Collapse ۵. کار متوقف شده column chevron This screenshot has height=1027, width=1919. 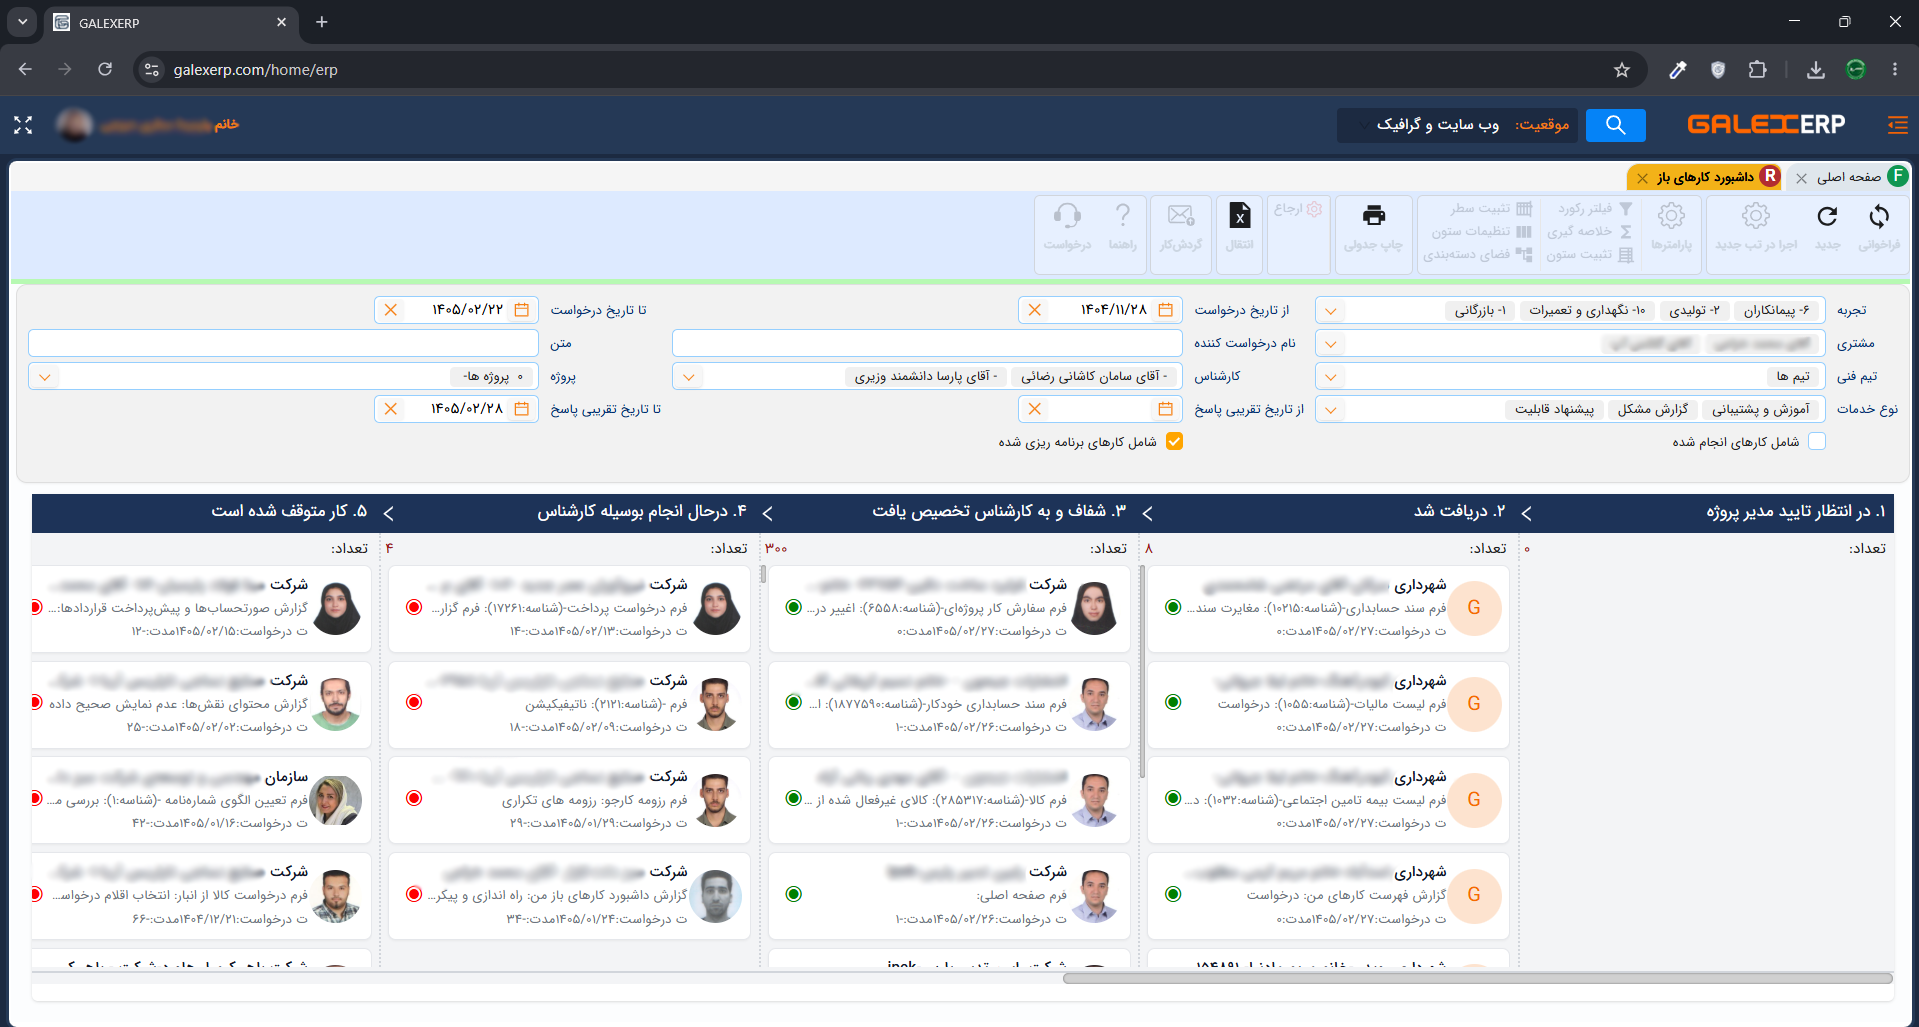click(388, 513)
